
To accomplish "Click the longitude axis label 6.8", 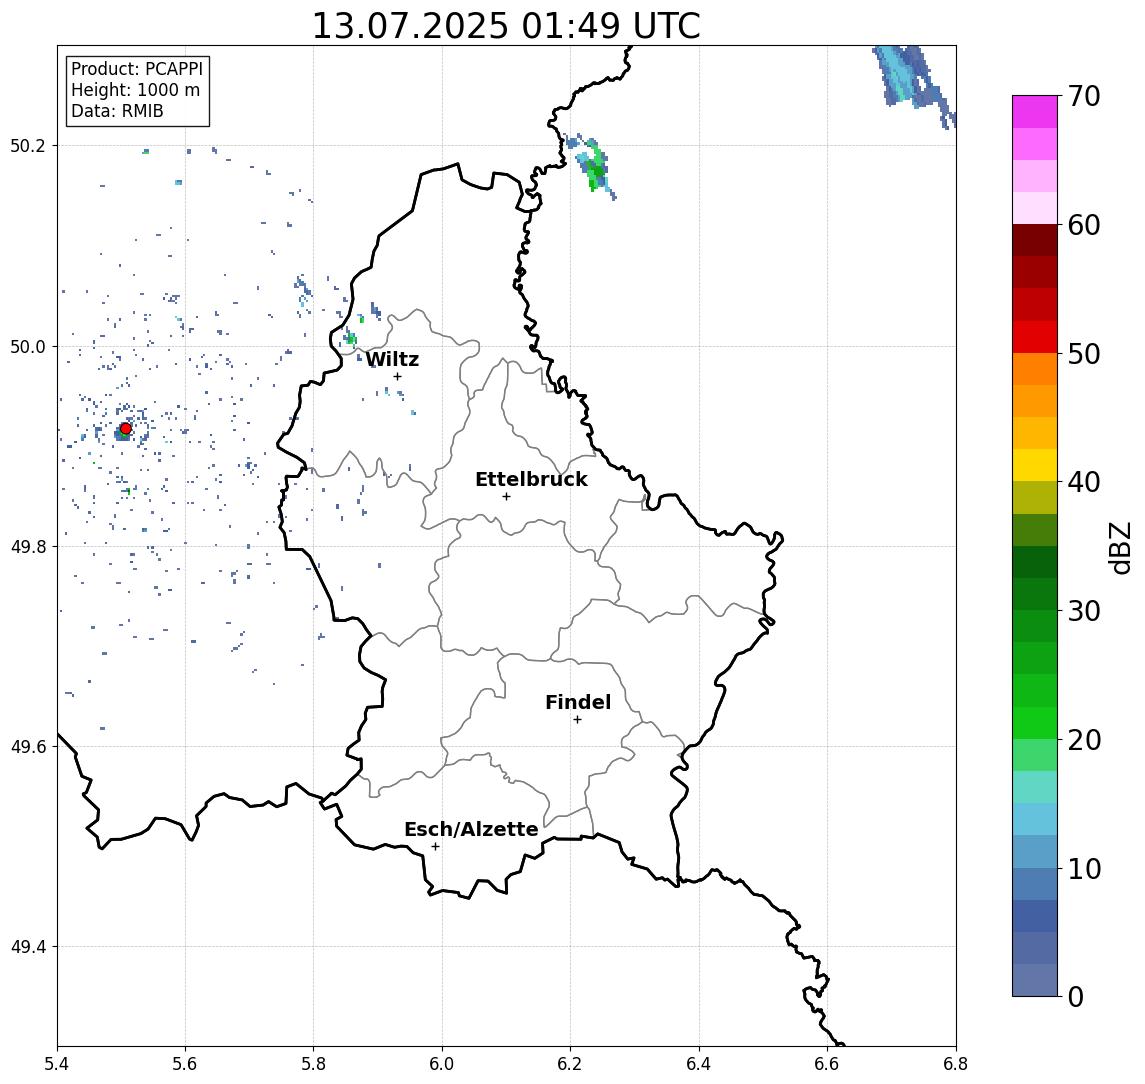I will [x=956, y=1064].
